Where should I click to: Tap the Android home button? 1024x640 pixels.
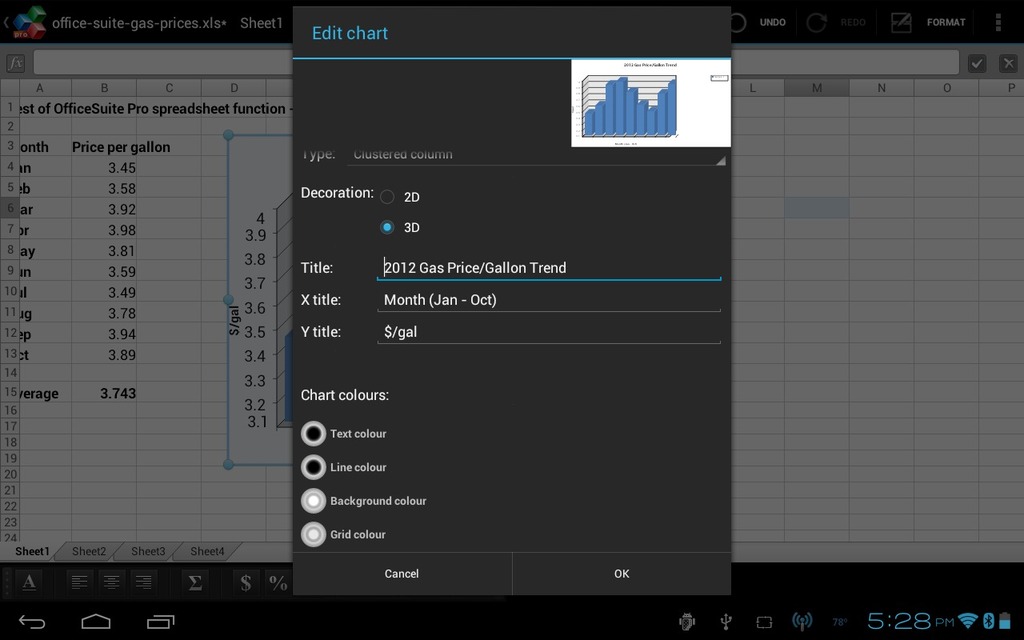point(96,622)
